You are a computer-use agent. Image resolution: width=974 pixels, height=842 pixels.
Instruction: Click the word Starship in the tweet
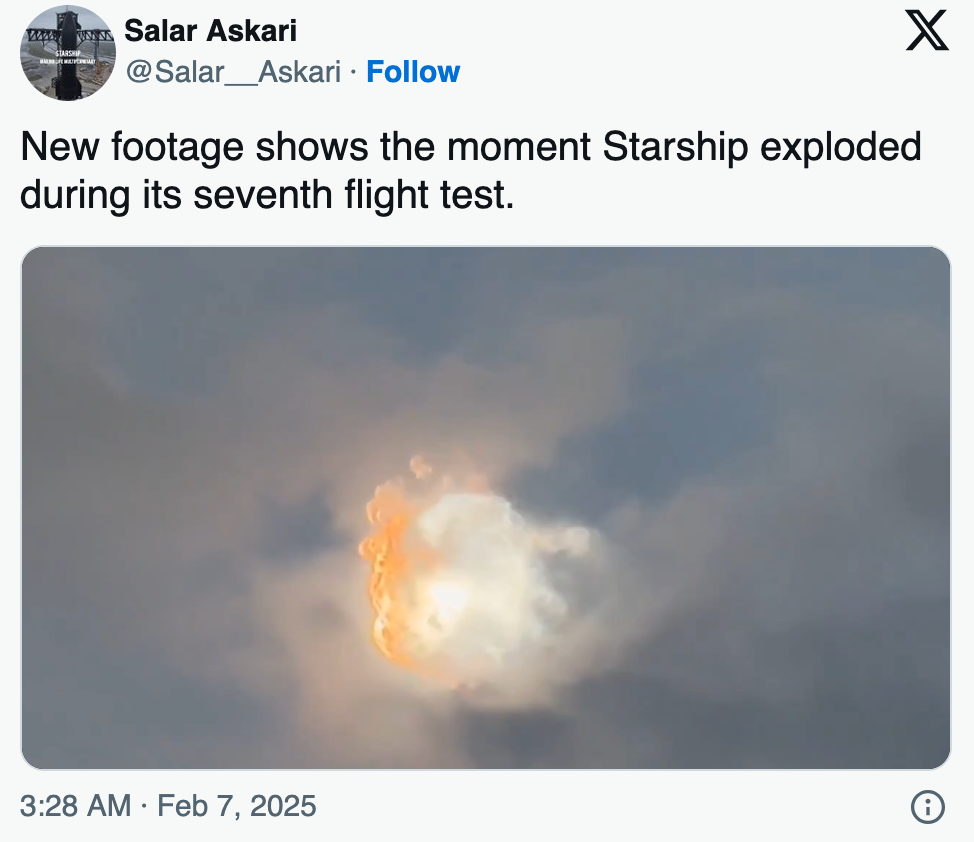tap(675, 147)
